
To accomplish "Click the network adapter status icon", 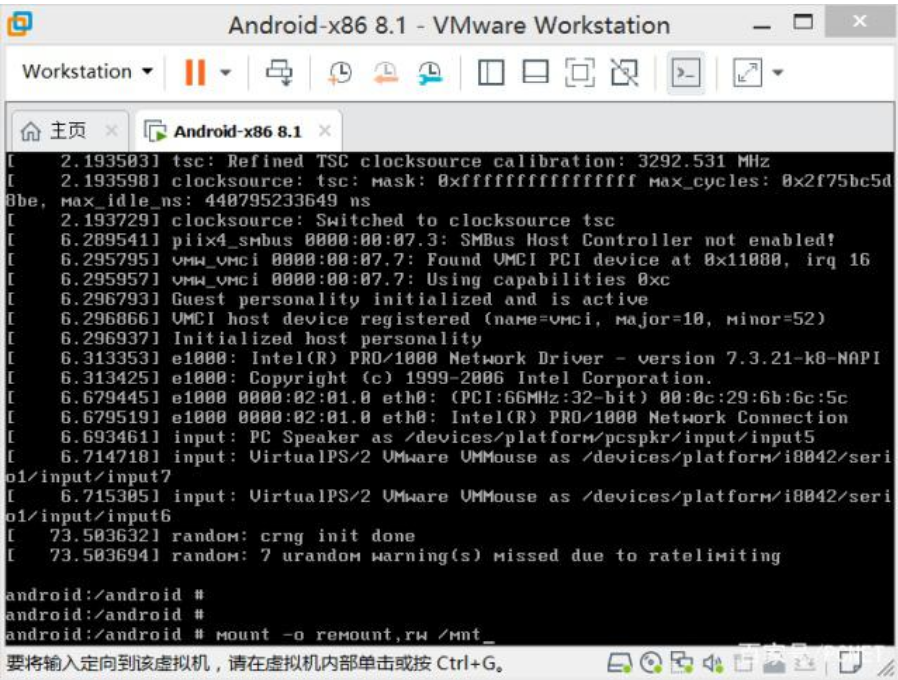I will [x=682, y=663].
